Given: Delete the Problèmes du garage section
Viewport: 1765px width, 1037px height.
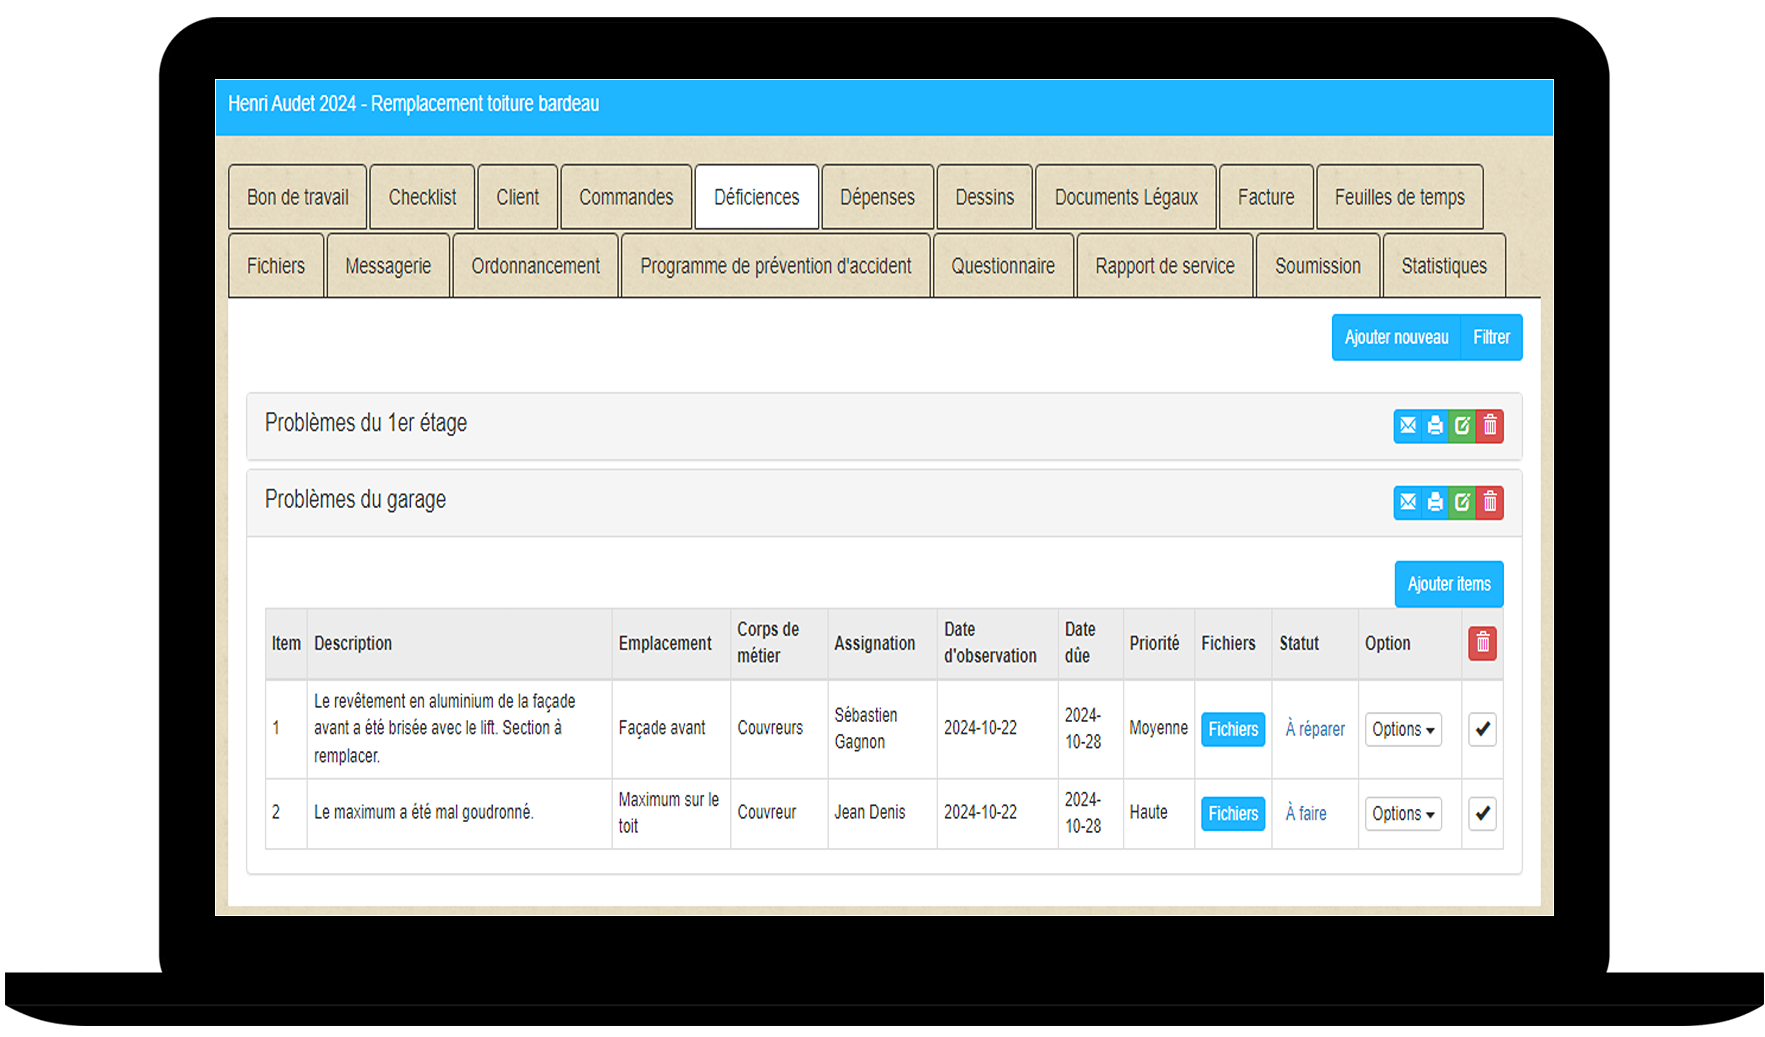Looking at the screenshot, I should coord(1490,502).
